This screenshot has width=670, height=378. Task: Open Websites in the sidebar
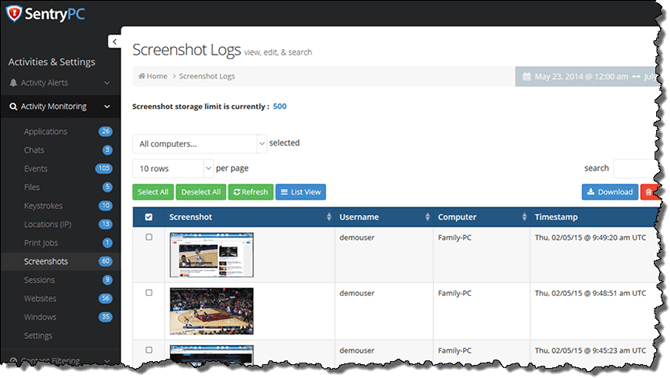click(x=40, y=299)
